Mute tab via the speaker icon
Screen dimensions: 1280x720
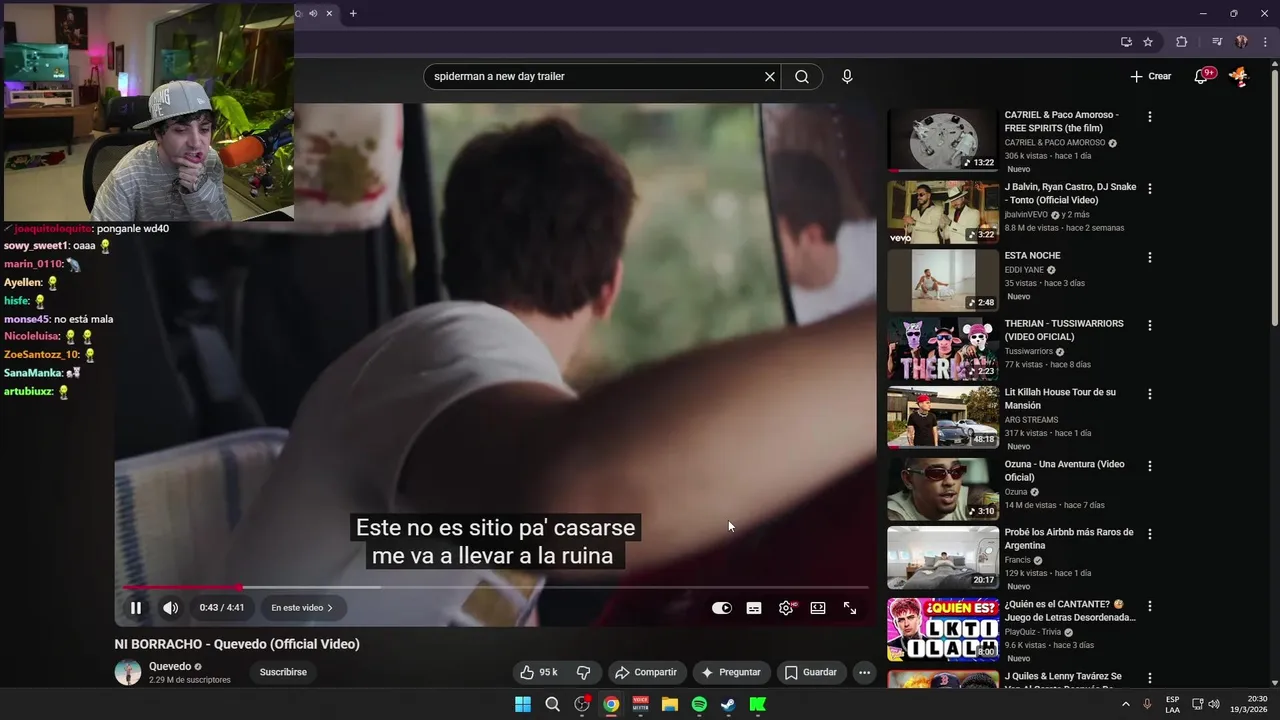[x=313, y=13]
